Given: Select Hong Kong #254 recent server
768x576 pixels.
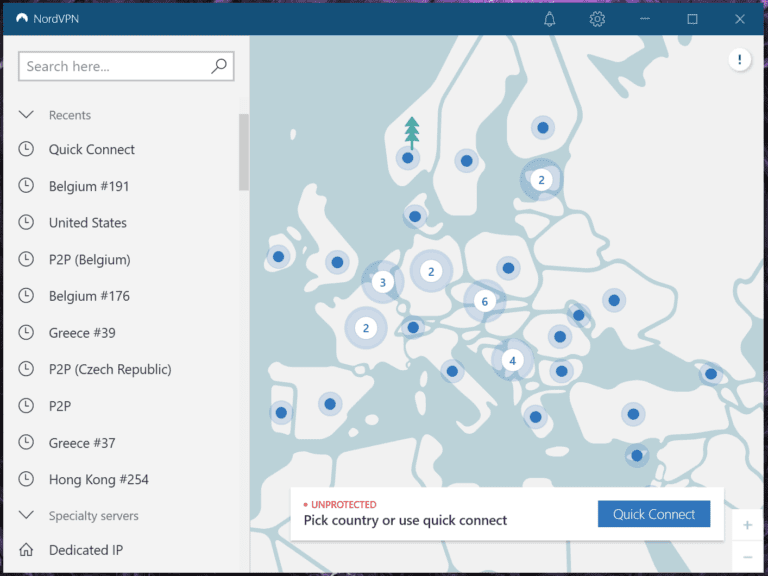Looking at the screenshot, I should pyautogui.click(x=98, y=479).
